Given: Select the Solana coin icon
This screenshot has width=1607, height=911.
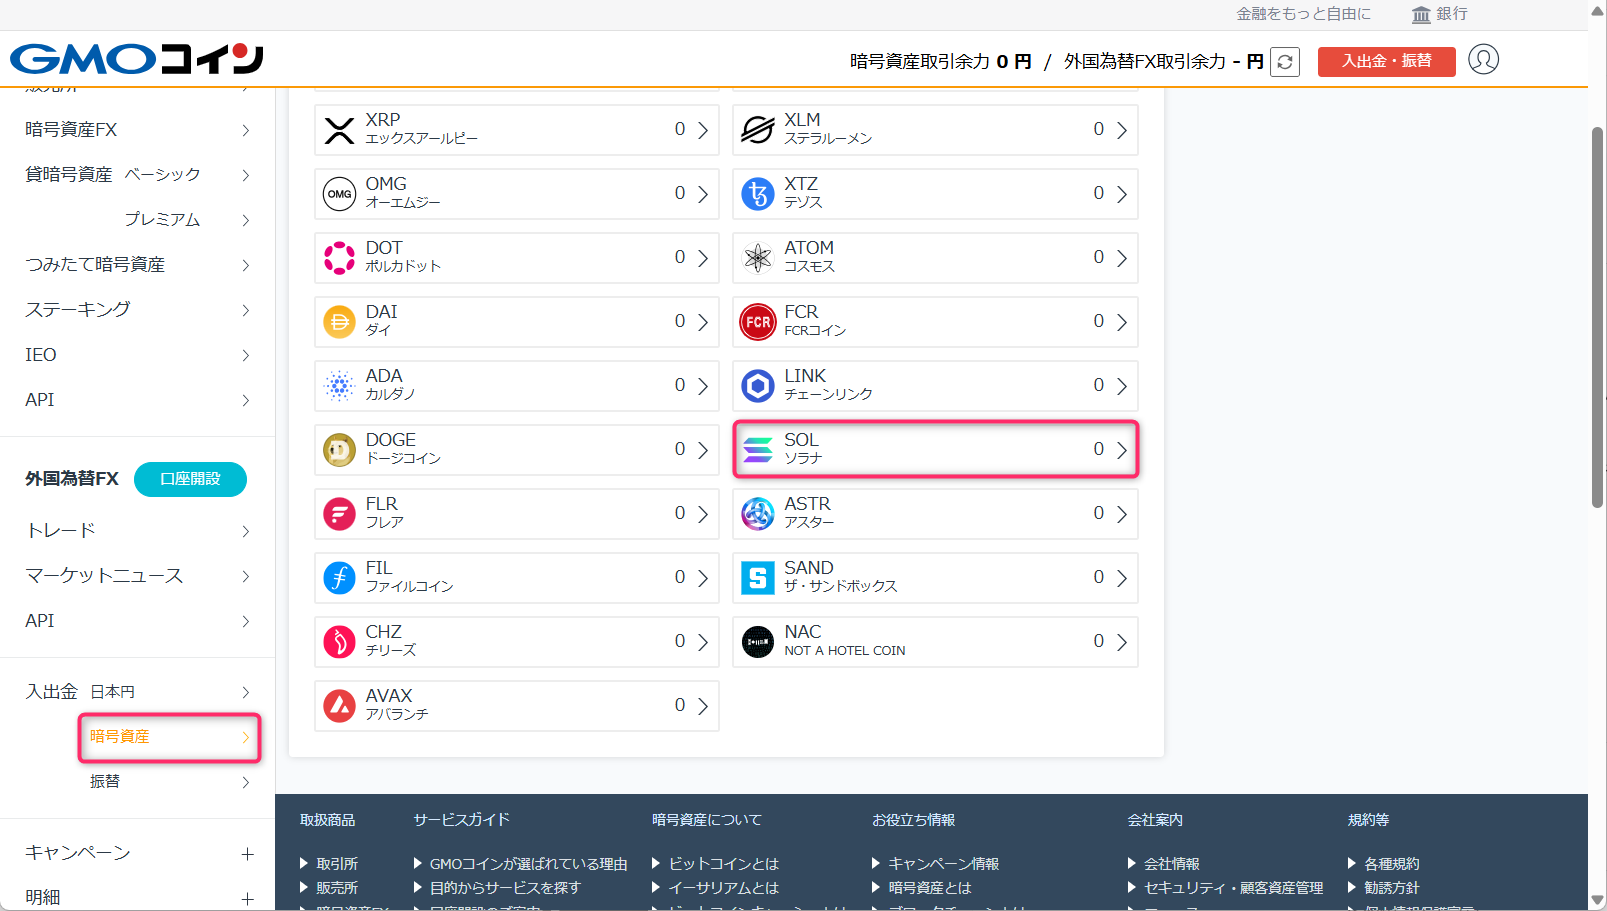Looking at the screenshot, I should 757,449.
